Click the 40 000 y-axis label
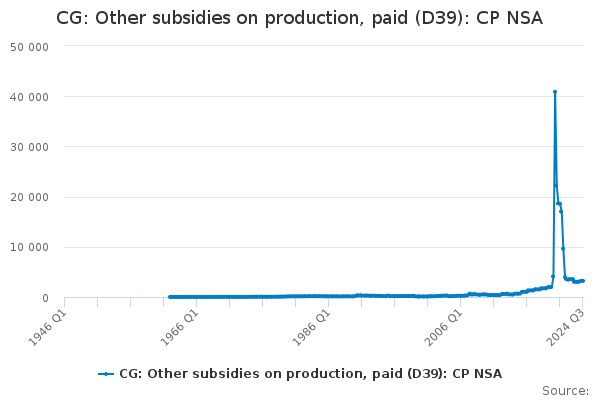This screenshot has height=400, width=600. point(30,97)
